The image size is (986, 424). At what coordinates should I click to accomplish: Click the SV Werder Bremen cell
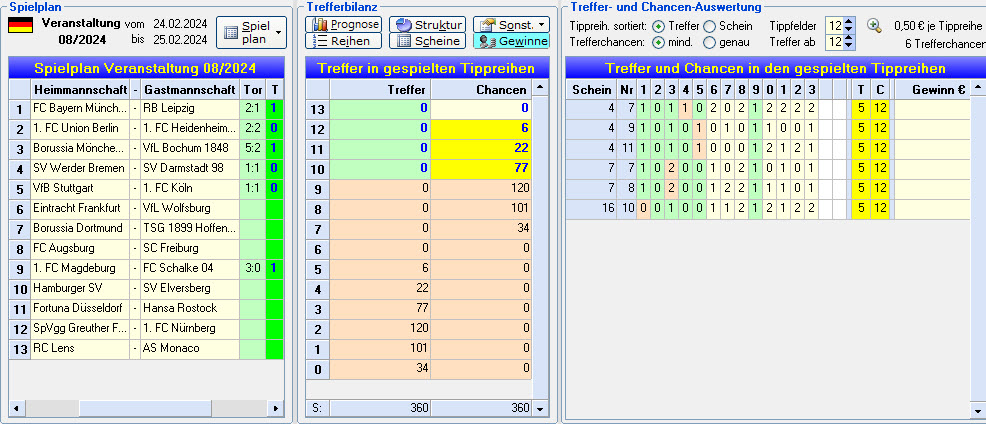pyautogui.click(x=80, y=169)
